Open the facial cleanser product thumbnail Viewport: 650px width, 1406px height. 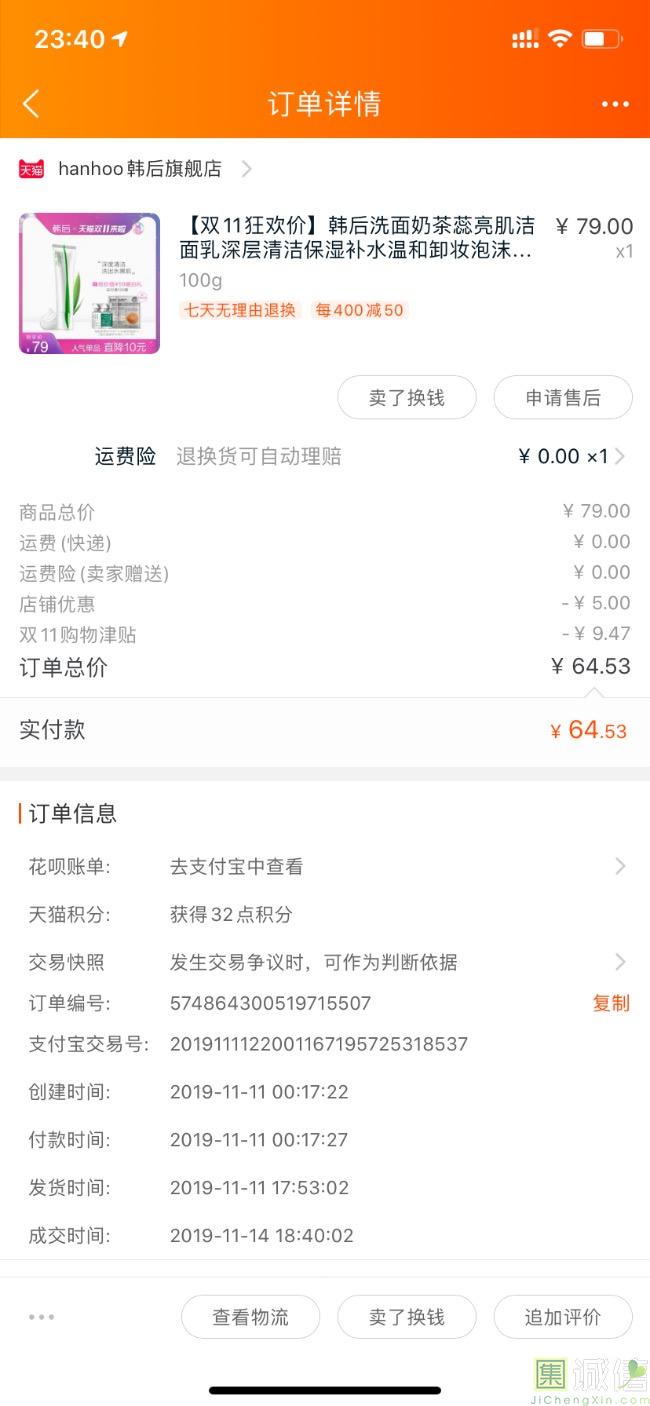click(90, 284)
